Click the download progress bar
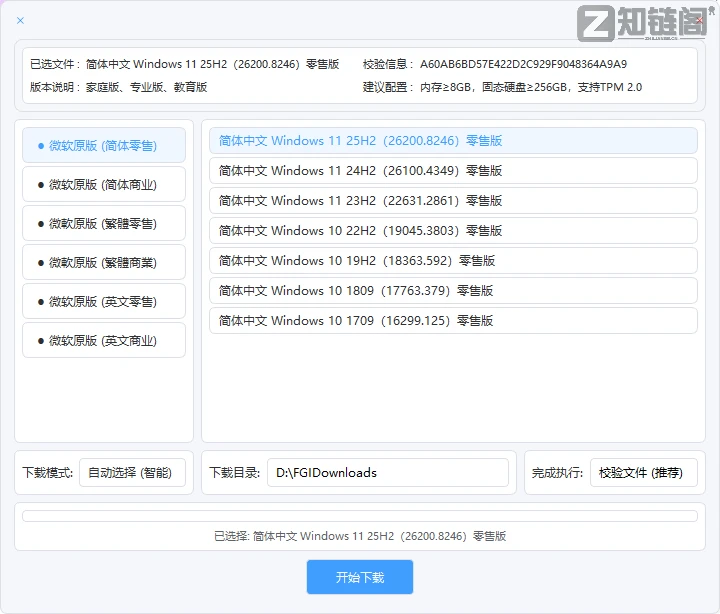The height and width of the screenshot is (614, 720). click(360, 516)
